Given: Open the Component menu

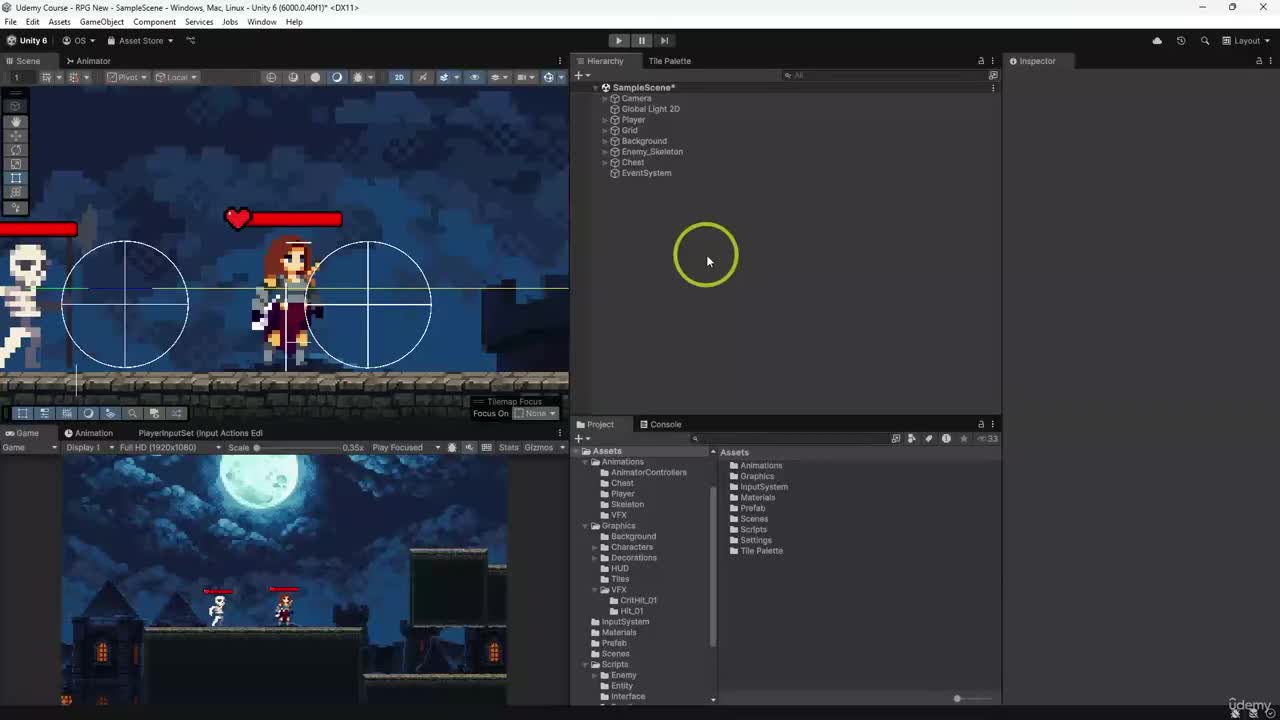Looking at the screenshot, I should (154, 22).
